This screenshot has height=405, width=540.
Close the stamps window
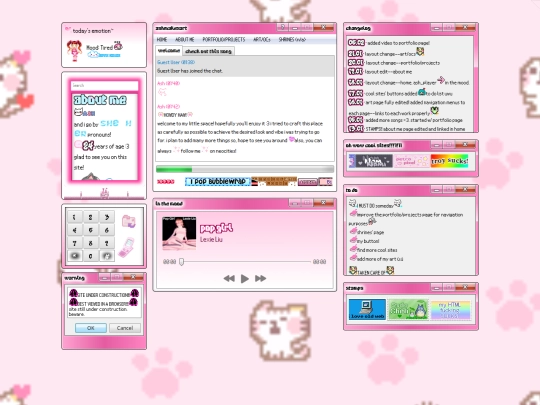(x=465, y=287)
